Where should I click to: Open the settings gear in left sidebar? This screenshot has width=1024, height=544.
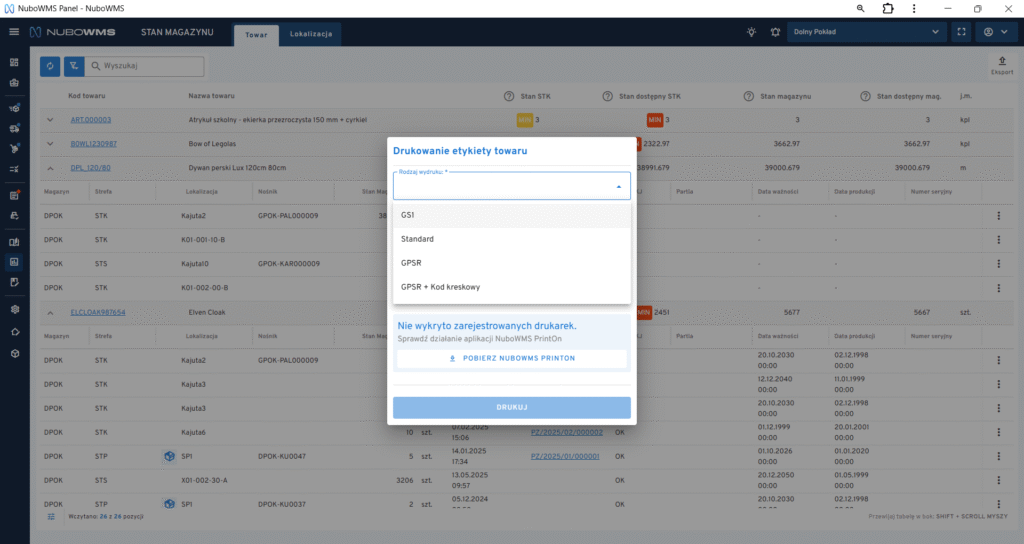(x=14, y=309)
